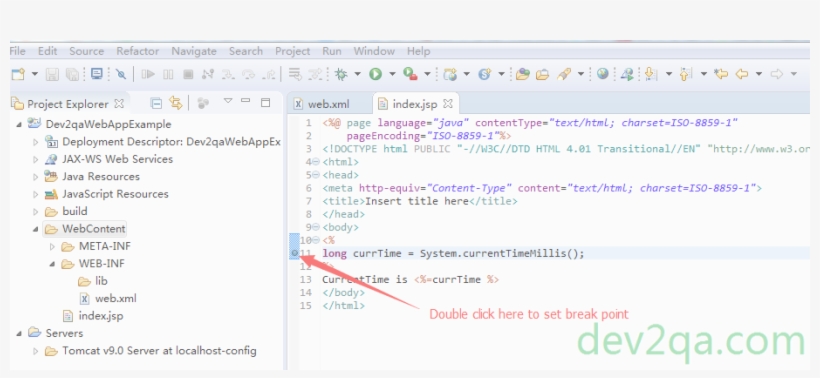Expand the JAX-WS Web Services node

(x=35, y=159)
